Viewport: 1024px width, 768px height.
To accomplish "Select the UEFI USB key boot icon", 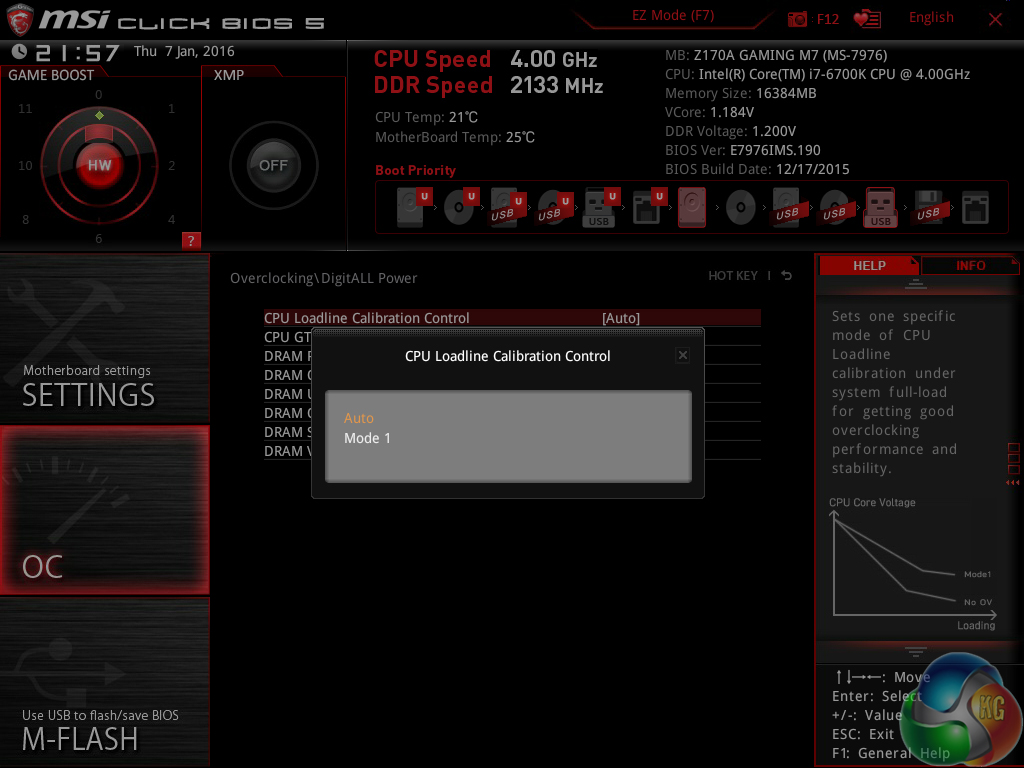I will (600, 207).
